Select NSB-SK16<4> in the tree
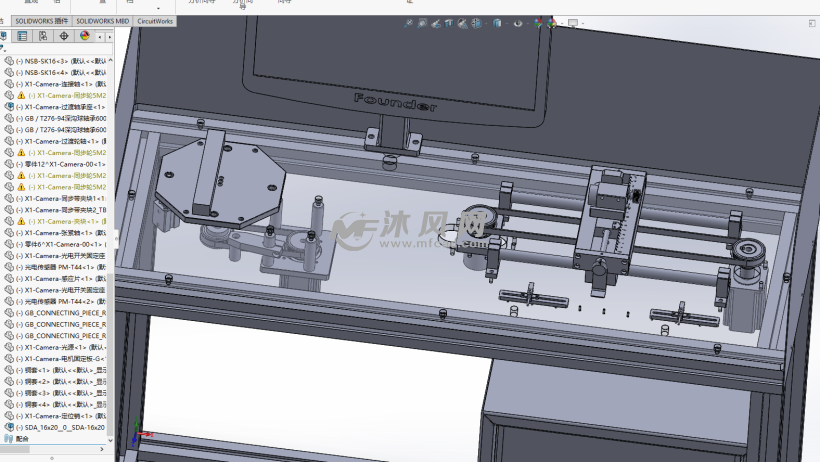The width and height of the screenshot is (820, 462). tap(61, 72)
